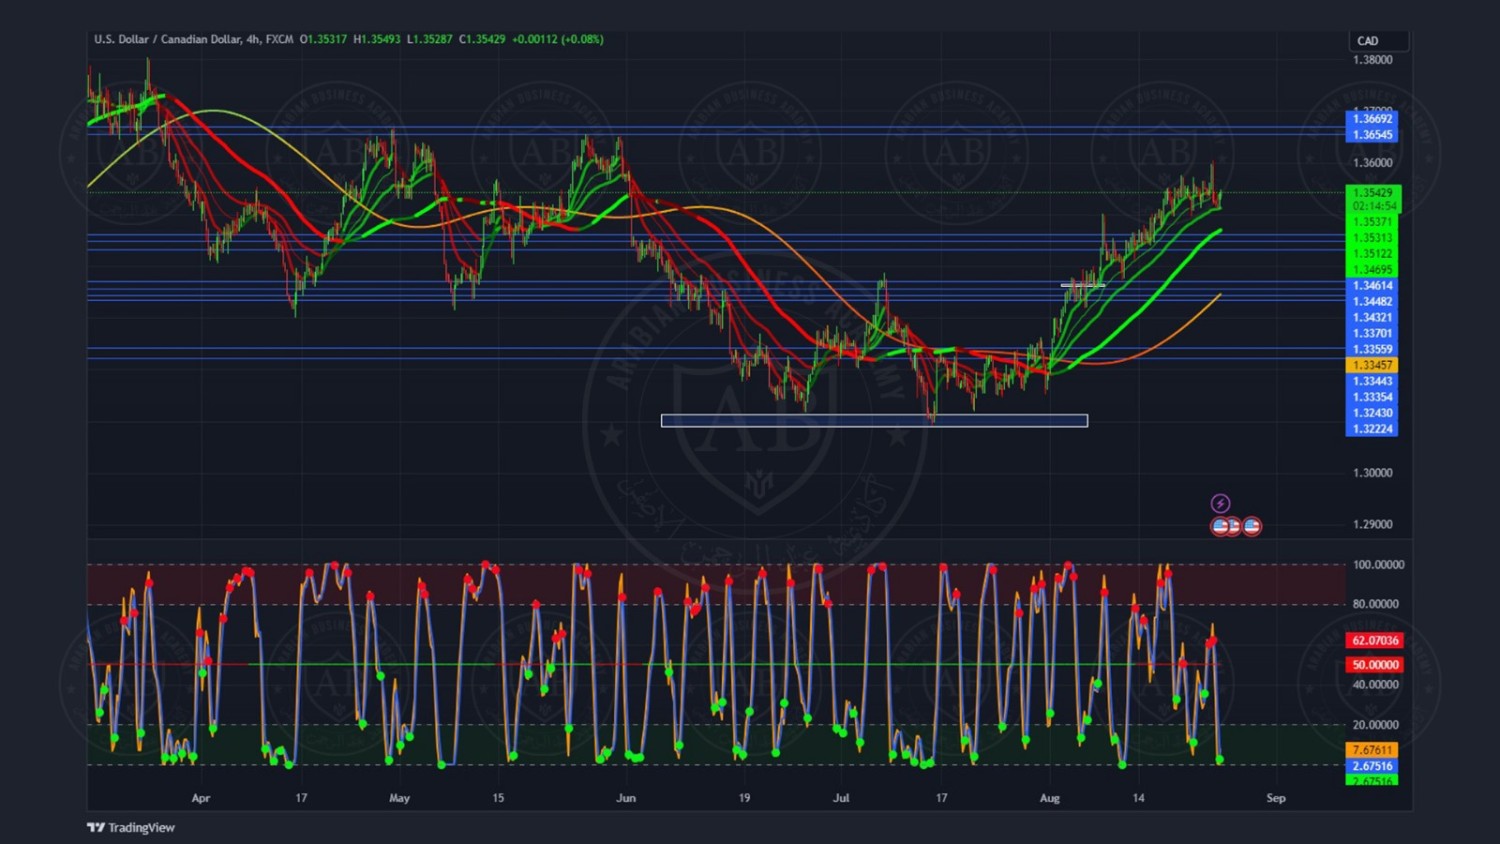Click the current price label 1.35429

tap(1372, 193)
